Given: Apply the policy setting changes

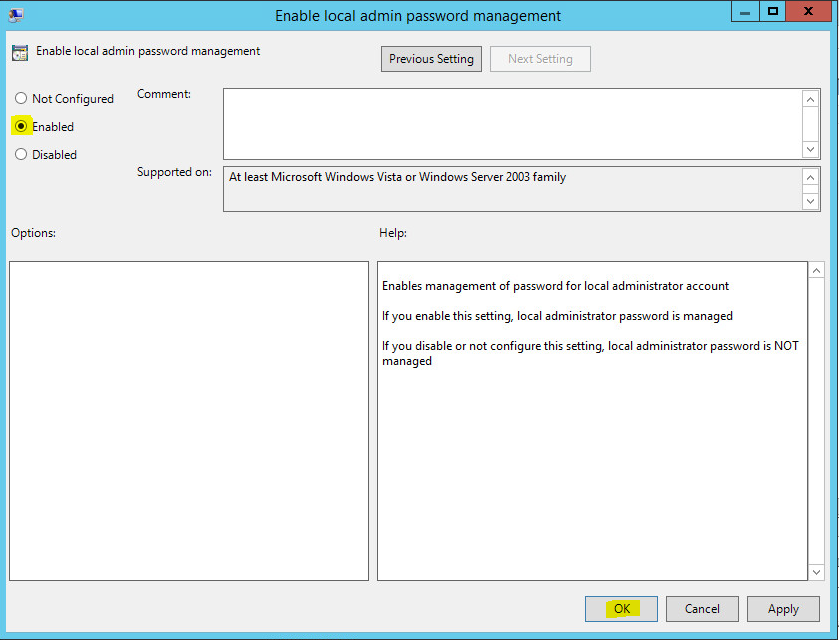Looking at the screenshot, I should pyautogui.click(x=783, y=608).
